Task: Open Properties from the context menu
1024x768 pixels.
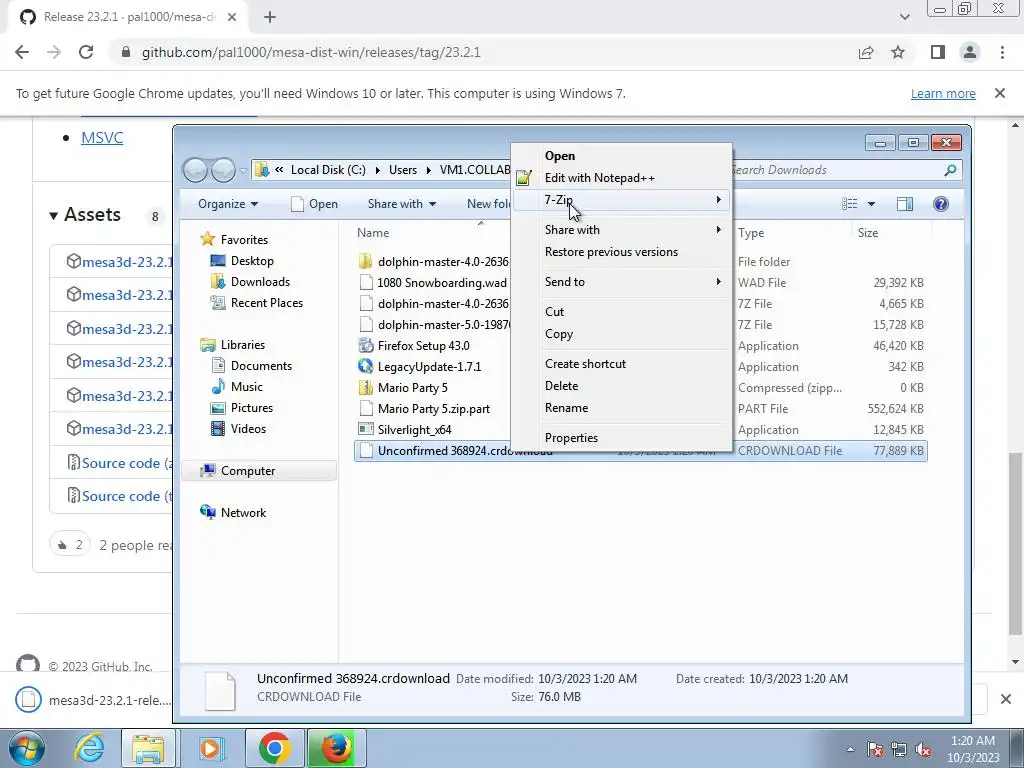Action: click(621, 438)
